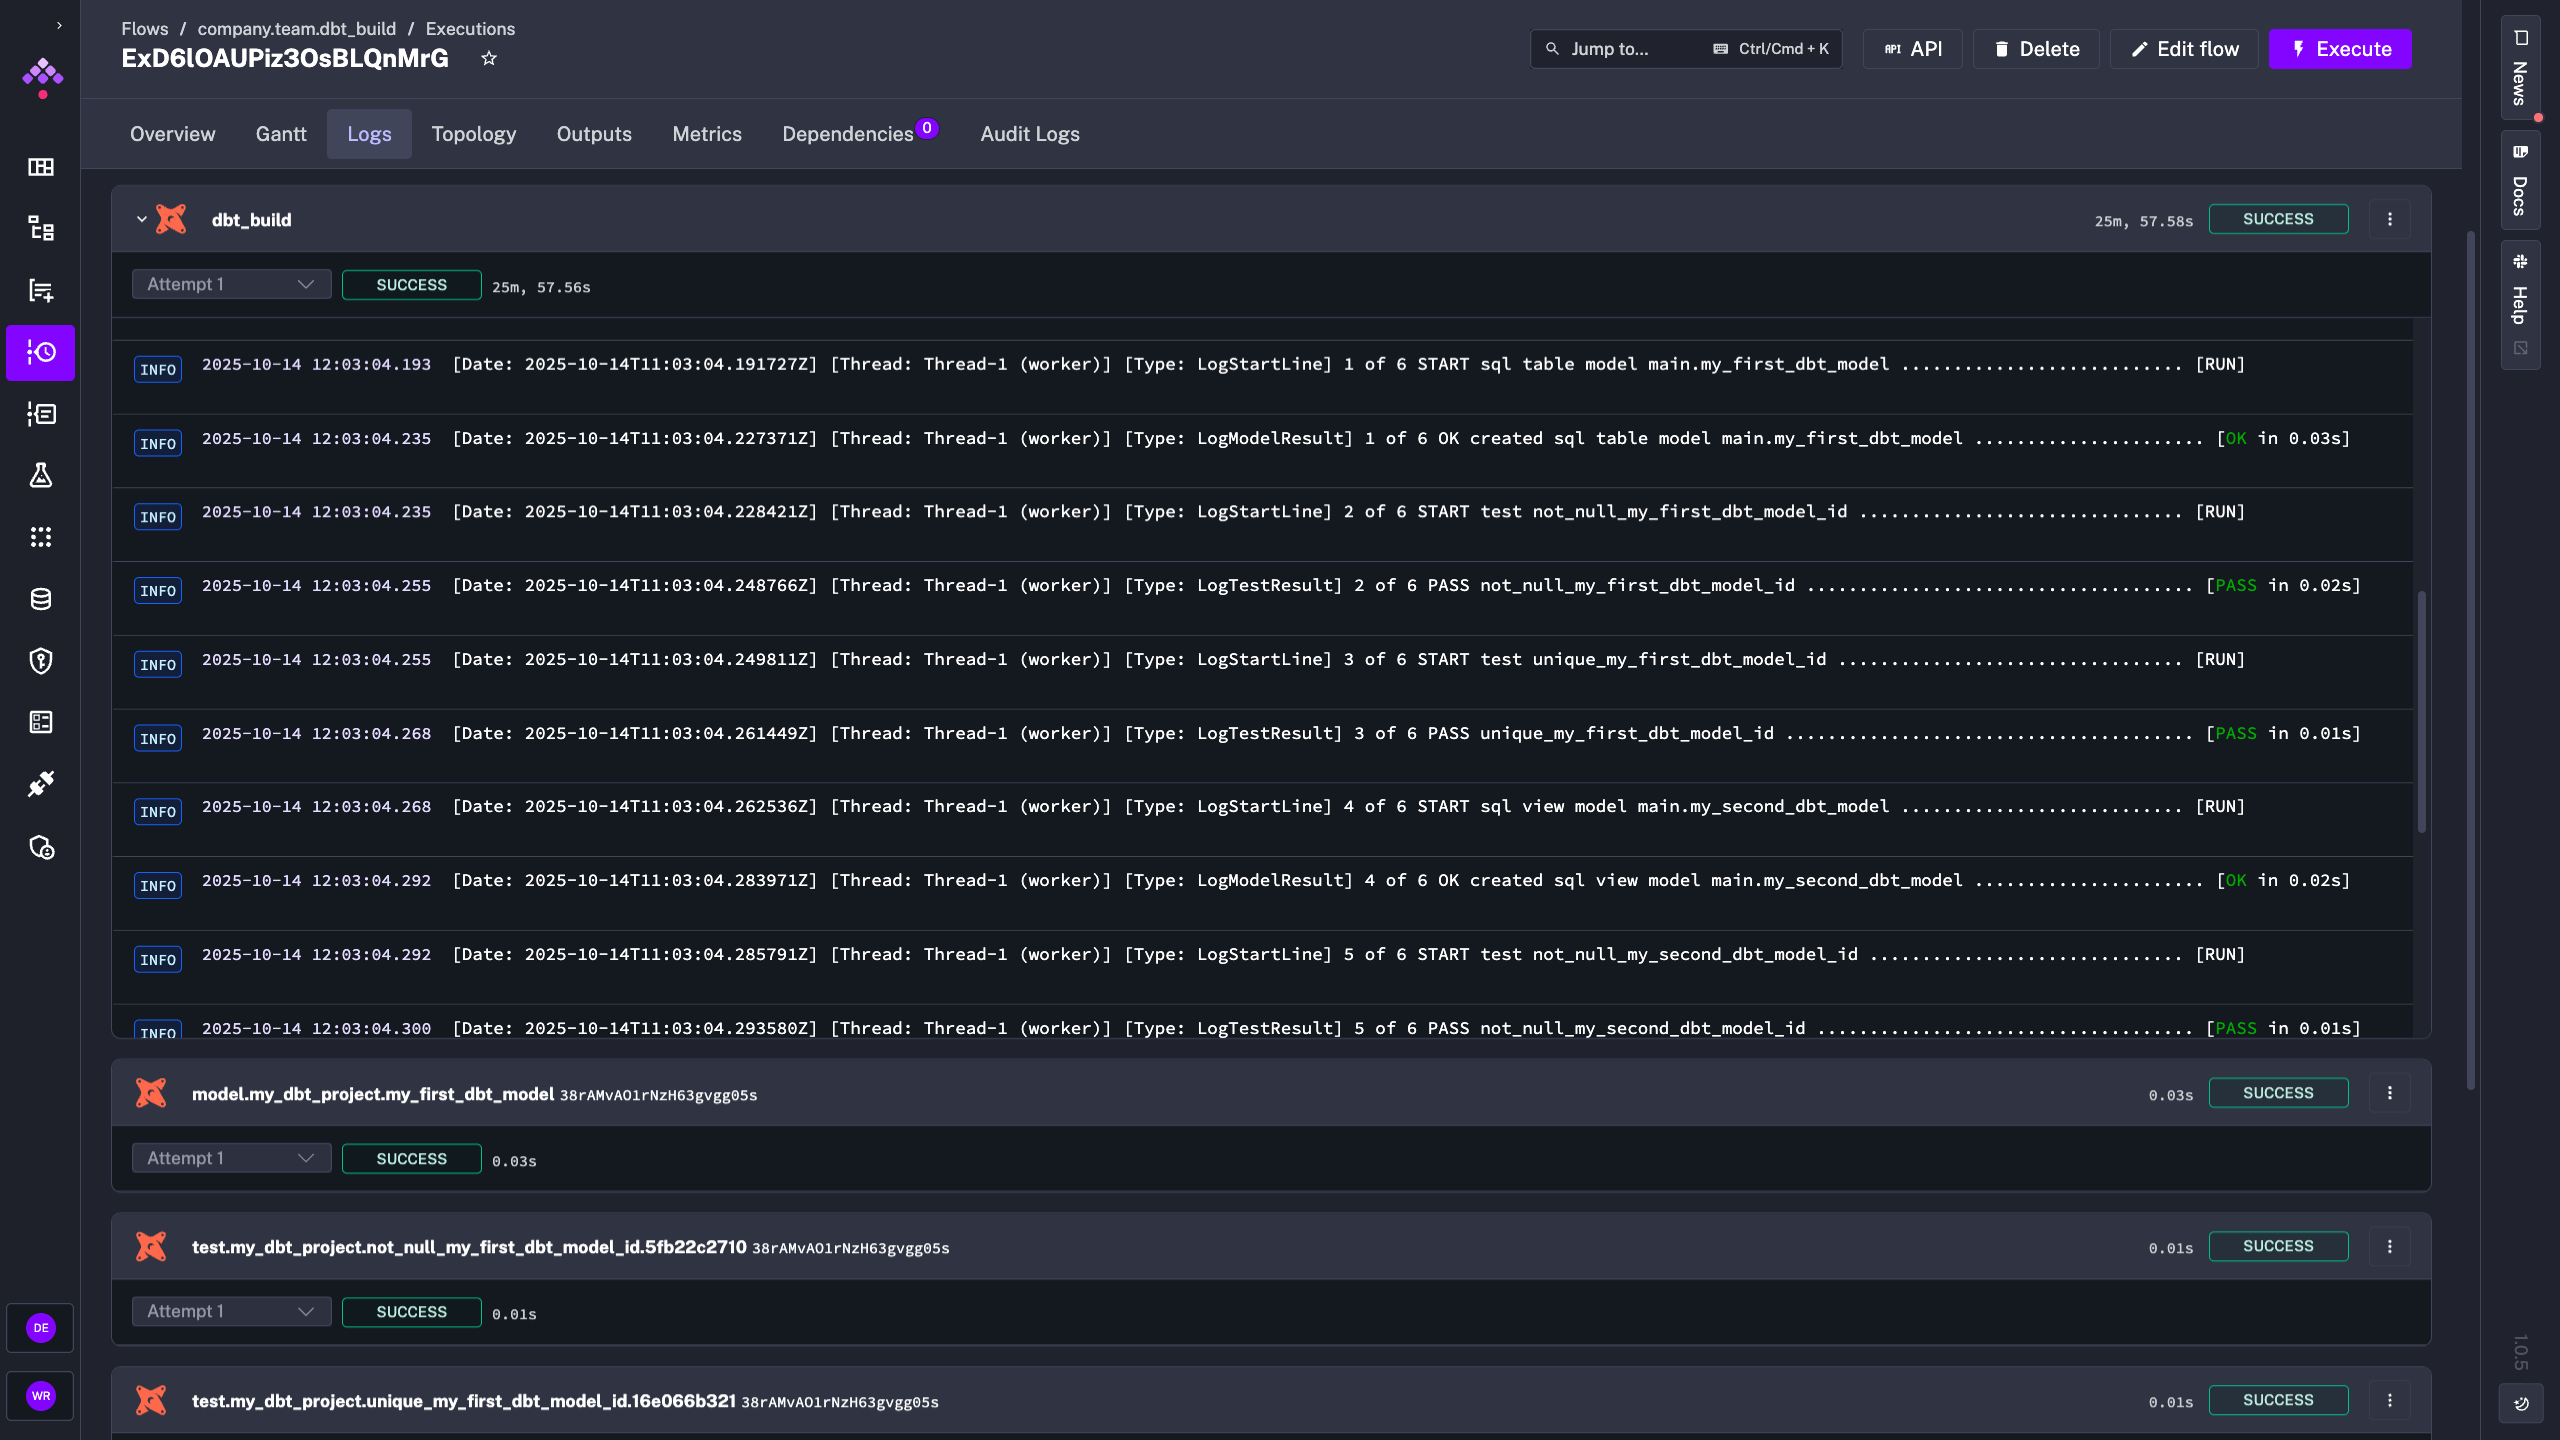
Task: Click the log panel vertical scrollbar
Action: click(x=2421, y=710)
